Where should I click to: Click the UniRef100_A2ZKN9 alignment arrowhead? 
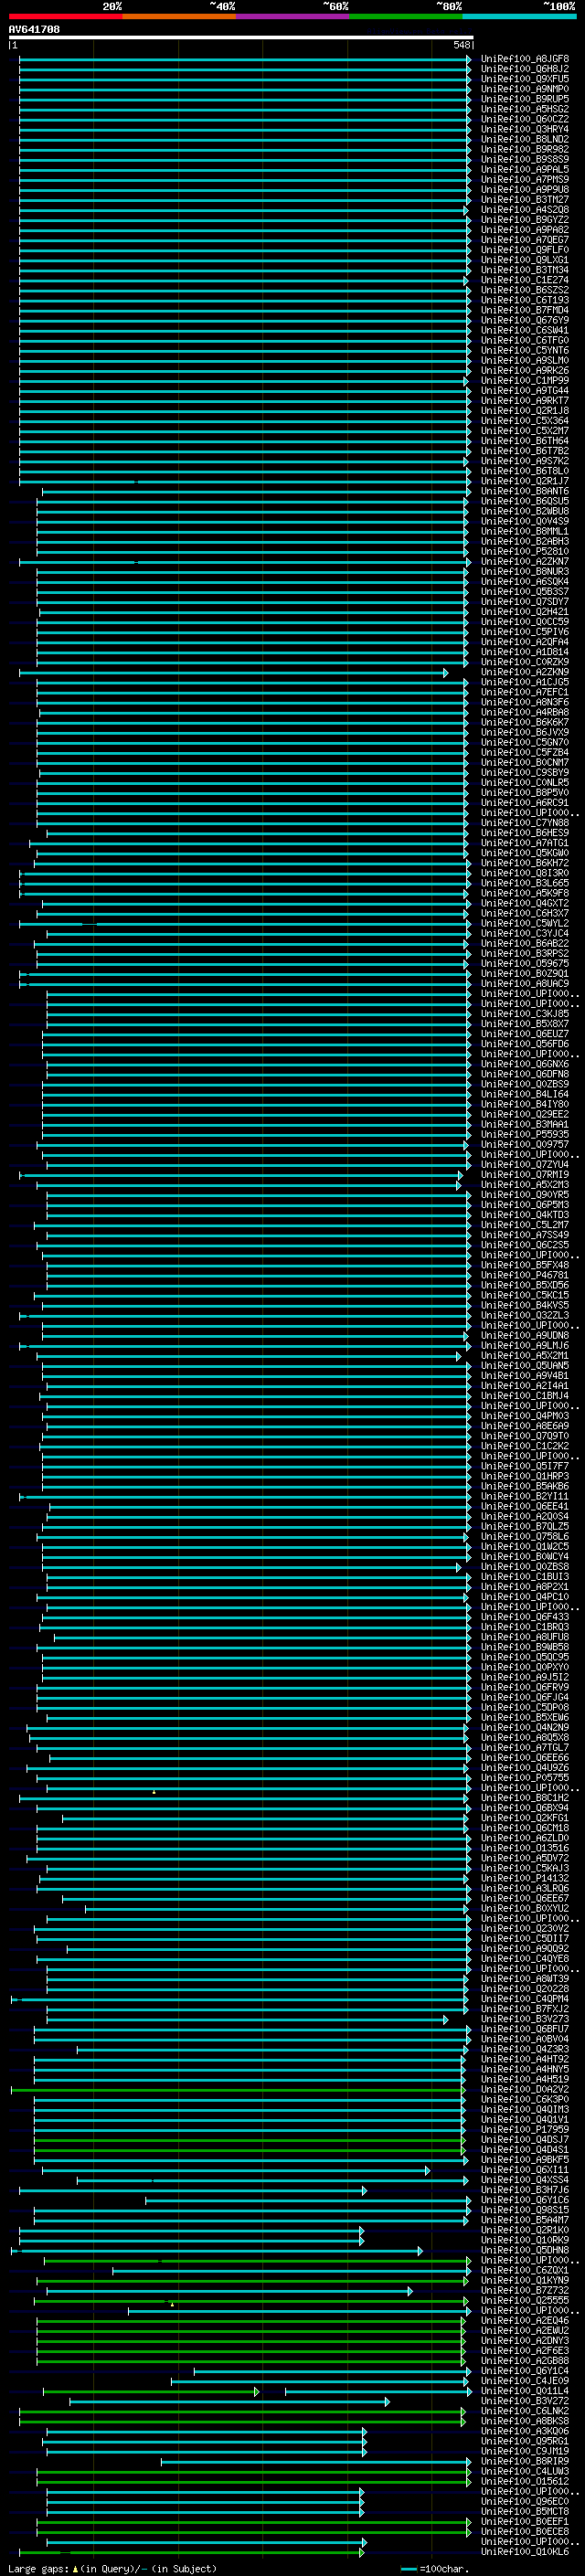pos(446,673)
